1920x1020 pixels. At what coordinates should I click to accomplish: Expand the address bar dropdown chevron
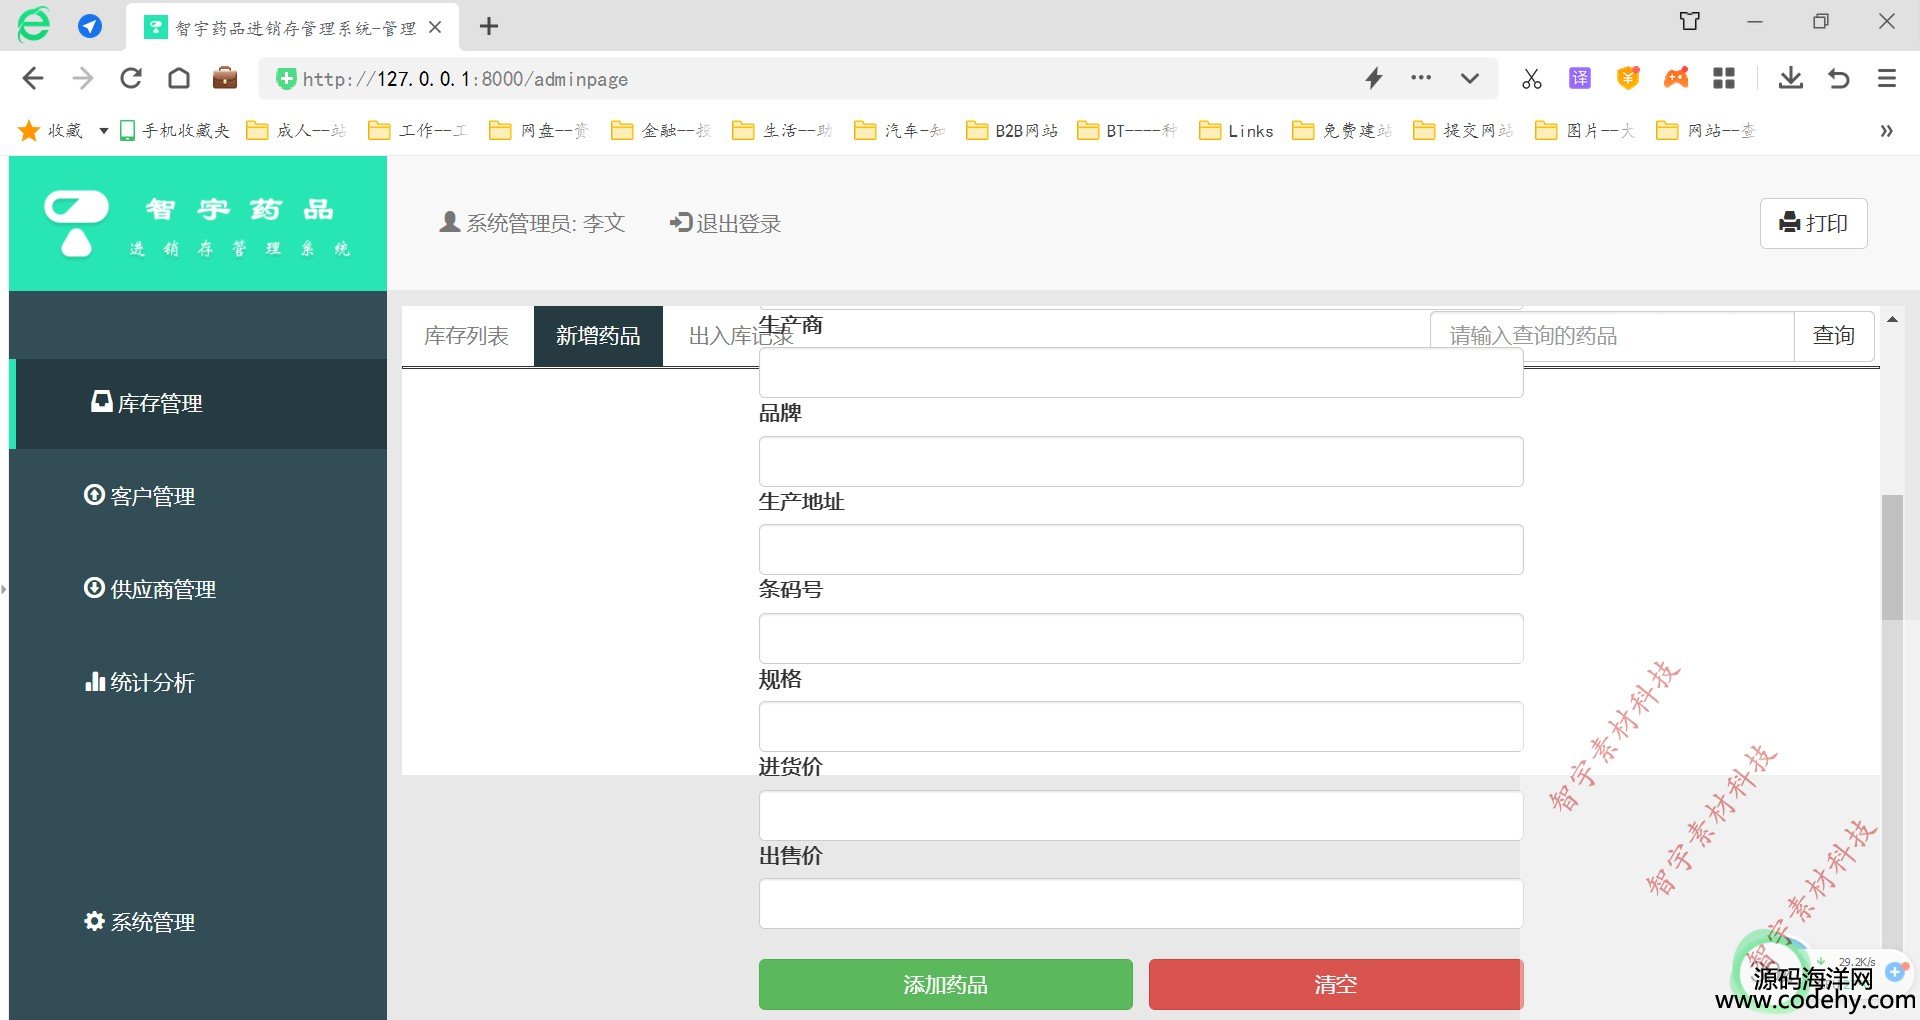pos(1469,78)
